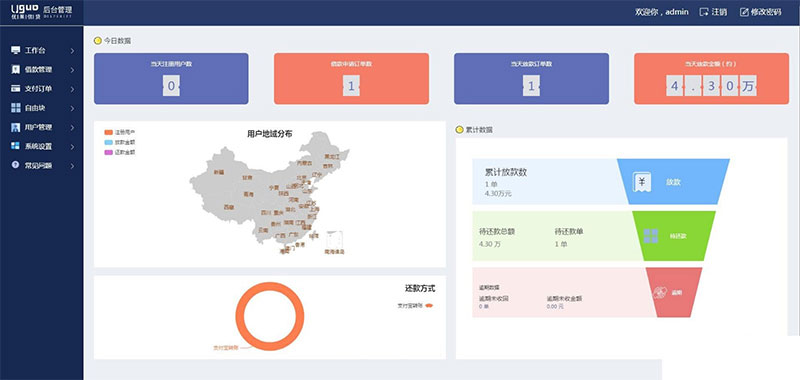Toggle the purple 还款金额 map legend

point(120,152)
